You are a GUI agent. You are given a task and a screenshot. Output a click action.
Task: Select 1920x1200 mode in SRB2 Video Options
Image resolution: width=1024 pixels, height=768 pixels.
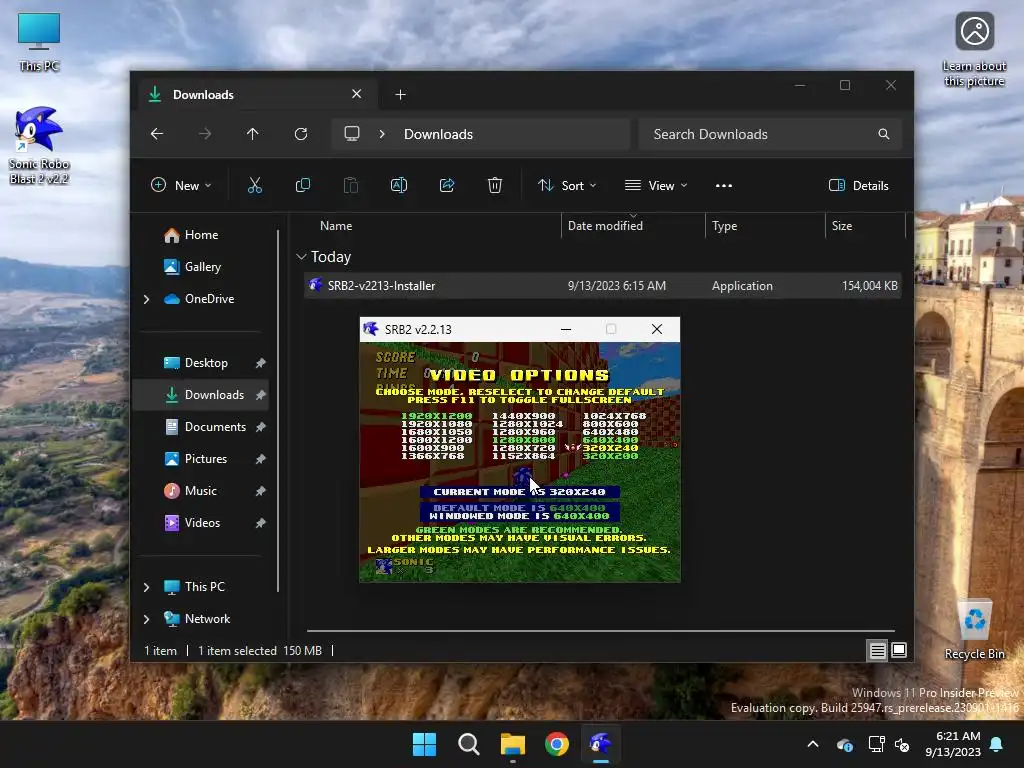[436, 416]
